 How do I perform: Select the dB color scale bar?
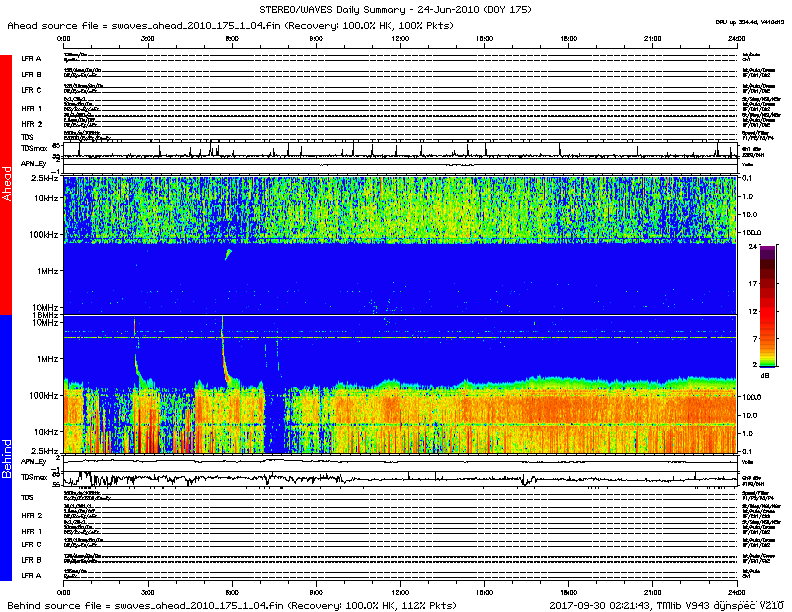click(768, 305)
